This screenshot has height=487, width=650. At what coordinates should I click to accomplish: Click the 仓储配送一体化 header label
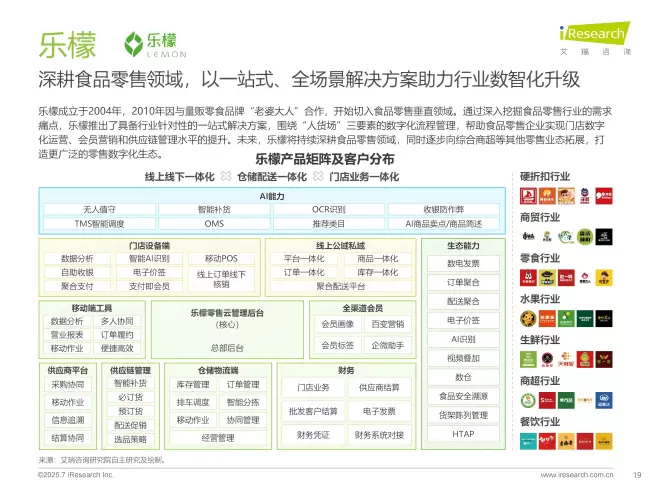(x=273, y=176)
